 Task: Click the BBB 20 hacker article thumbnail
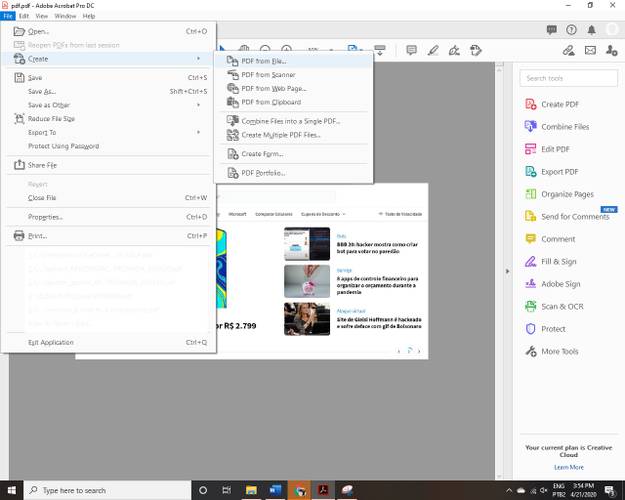pos(307,244)
